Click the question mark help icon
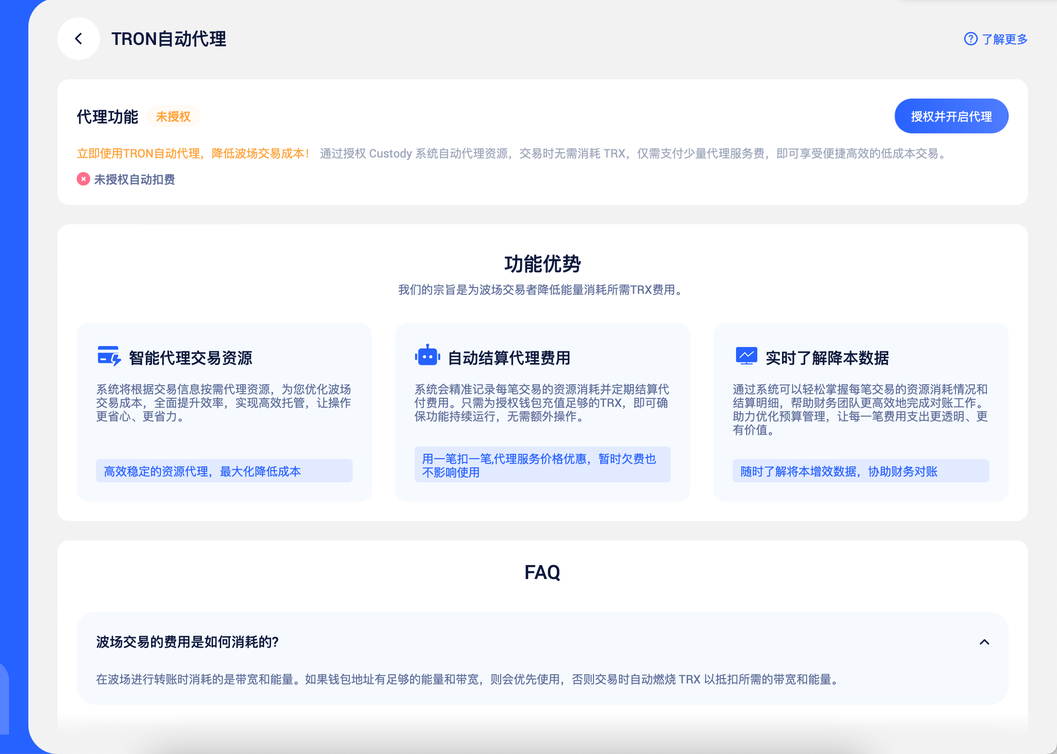This screenshot has width=1057, height=754. [969, 38]
